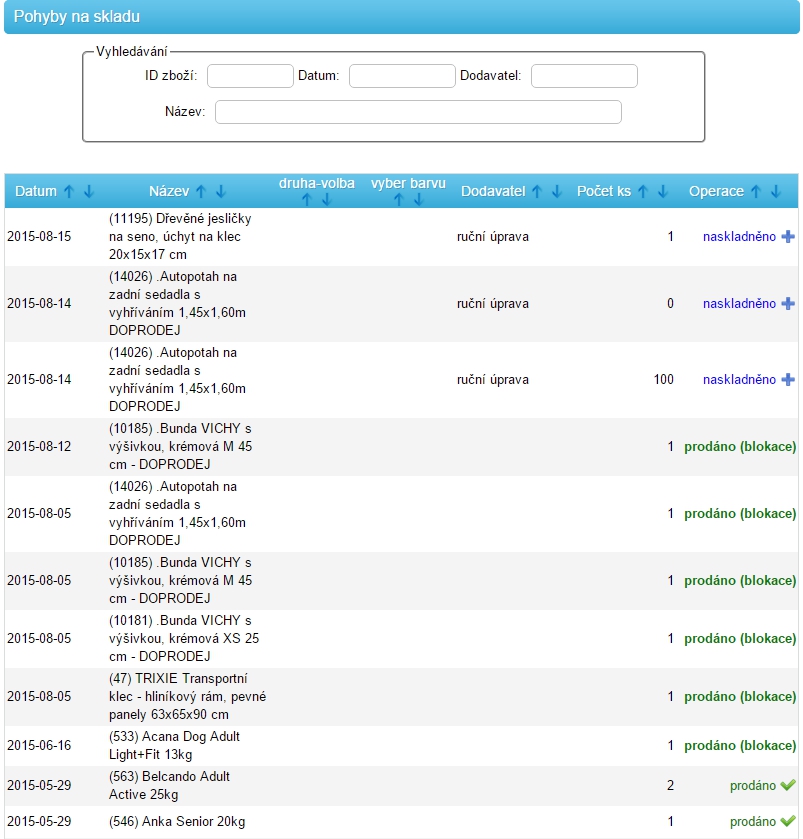Click prodáno (blokace) on TRIXIE Transportní klec

point(740,697)
